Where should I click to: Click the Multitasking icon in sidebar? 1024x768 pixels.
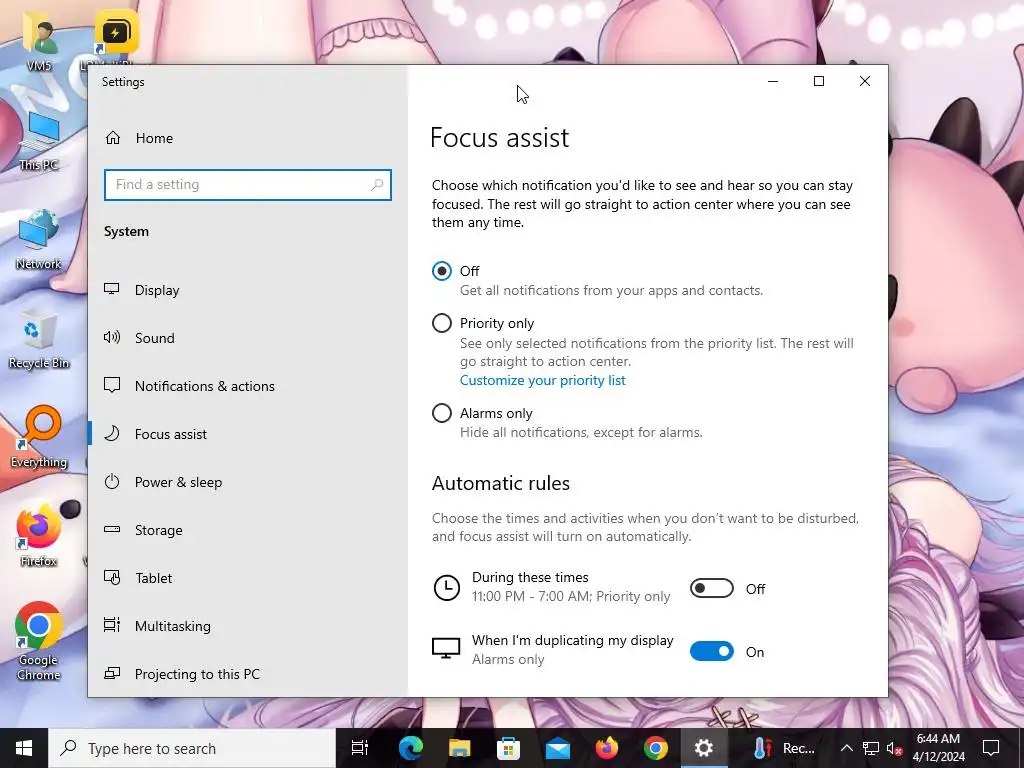pos(112,626)
